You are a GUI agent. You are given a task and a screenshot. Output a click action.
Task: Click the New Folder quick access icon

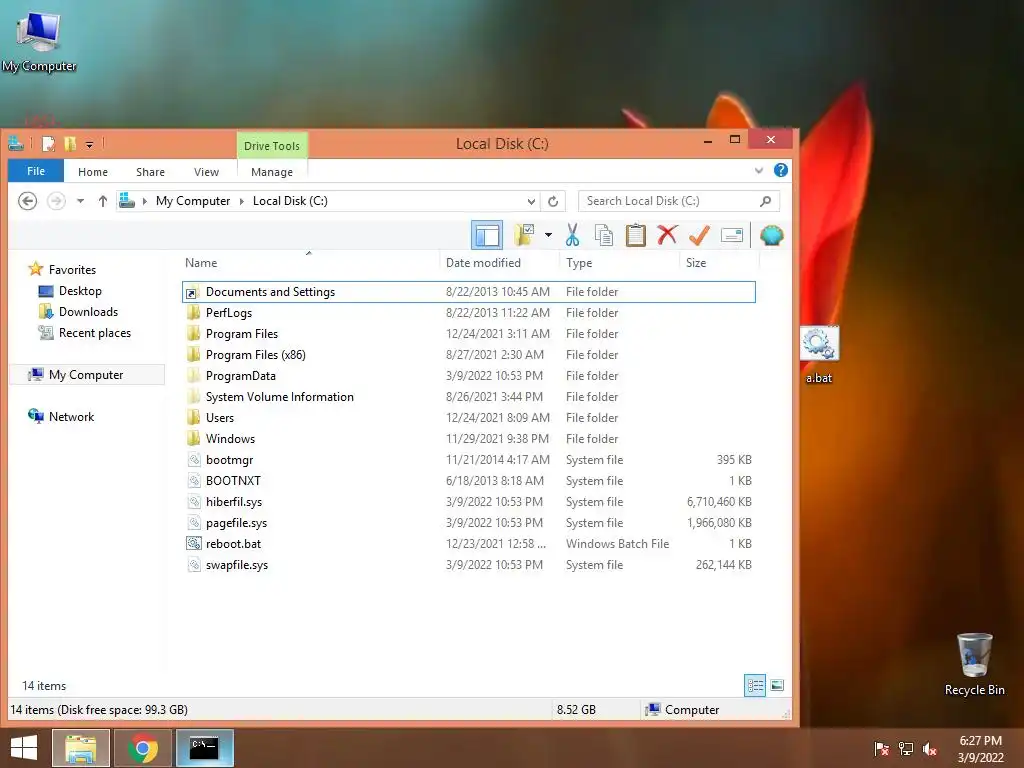tap(69, 144)
